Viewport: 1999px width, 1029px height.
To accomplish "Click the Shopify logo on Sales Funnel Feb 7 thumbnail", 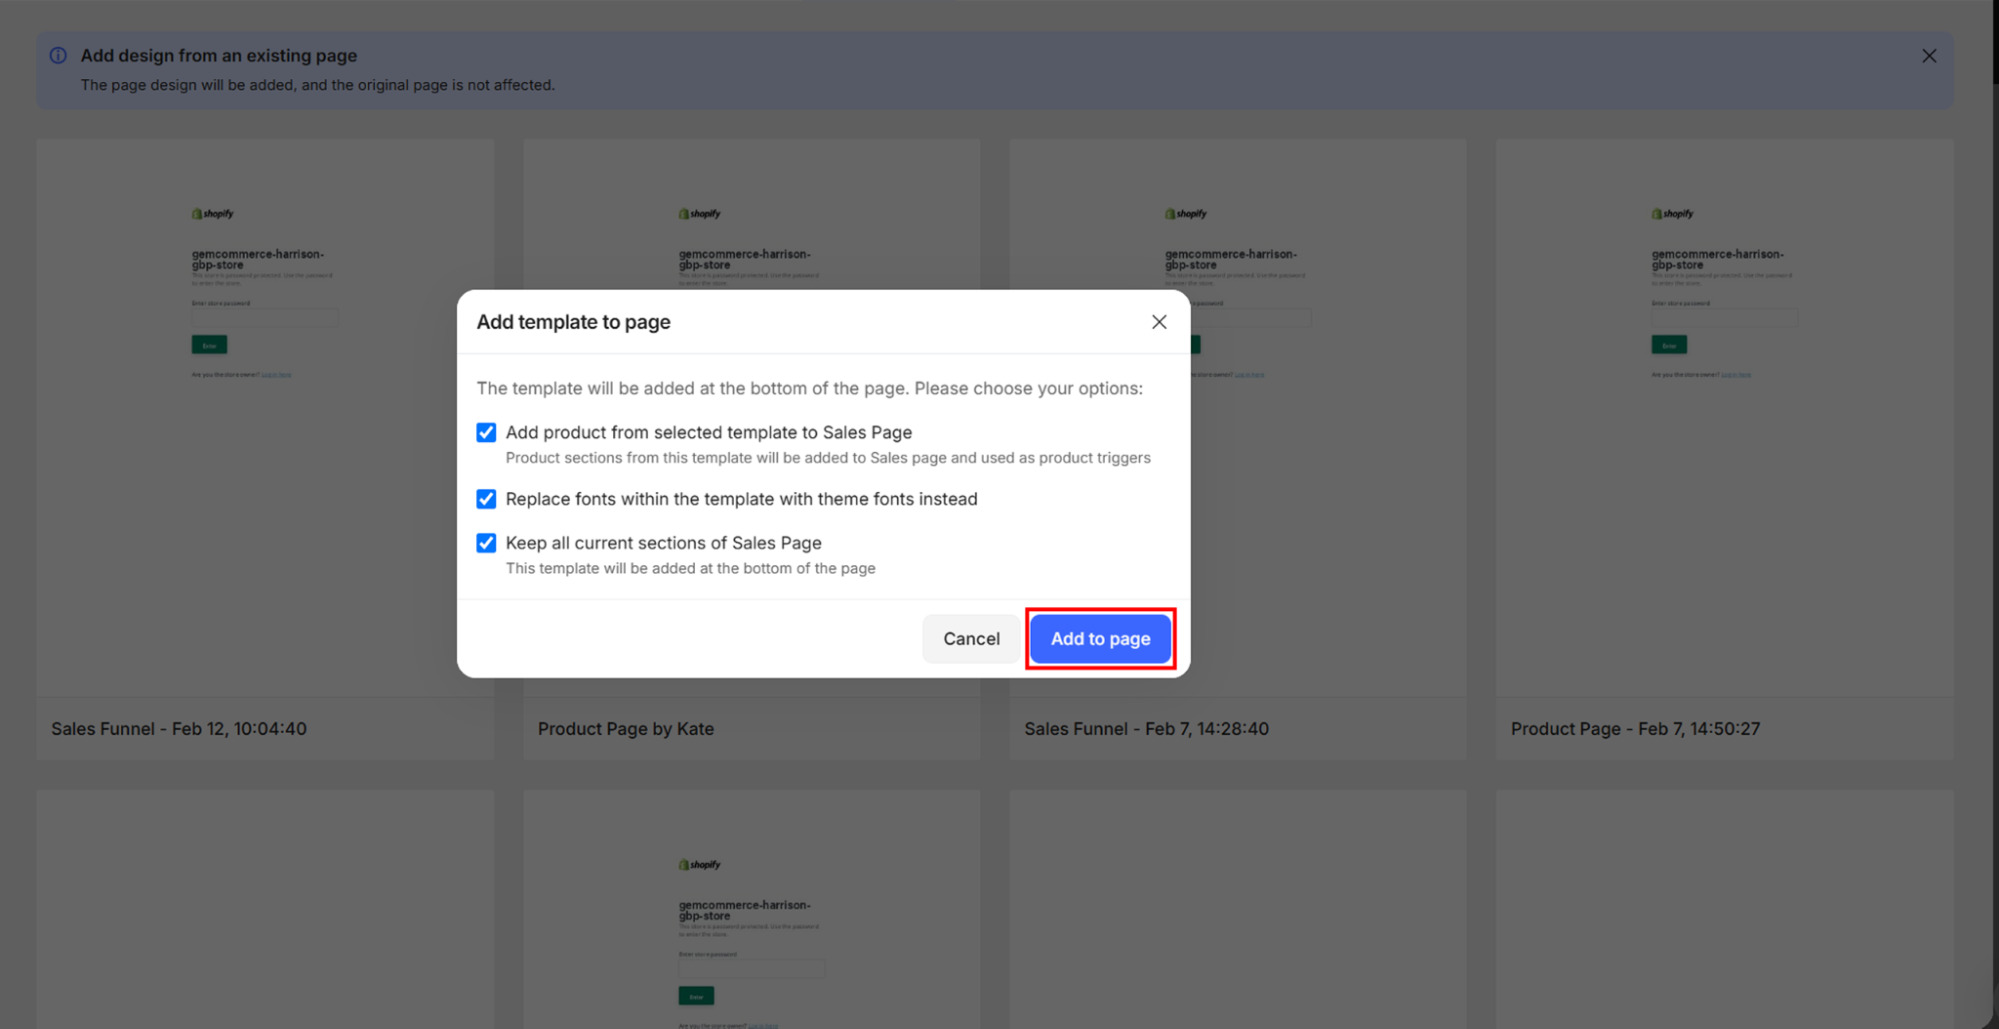I will click(x=1184, y=213).
